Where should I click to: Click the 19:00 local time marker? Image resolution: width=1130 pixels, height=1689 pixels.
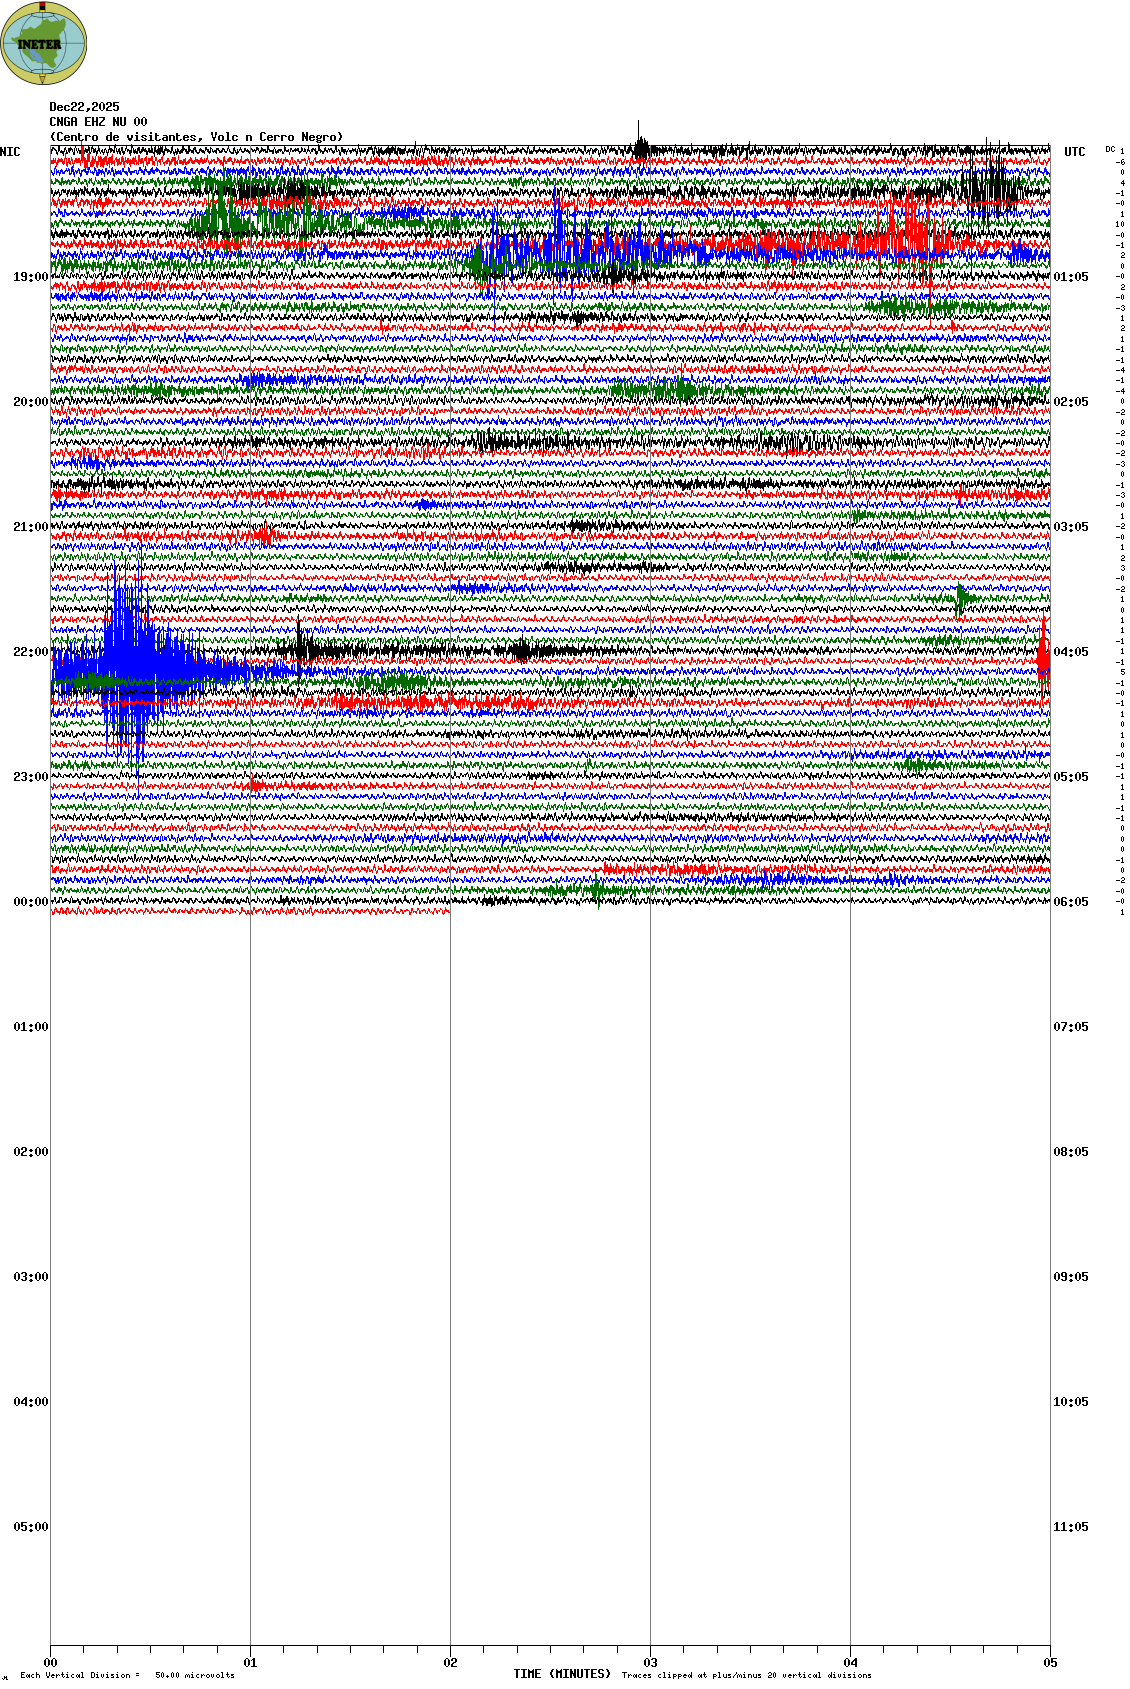click(x=30, y=277)
